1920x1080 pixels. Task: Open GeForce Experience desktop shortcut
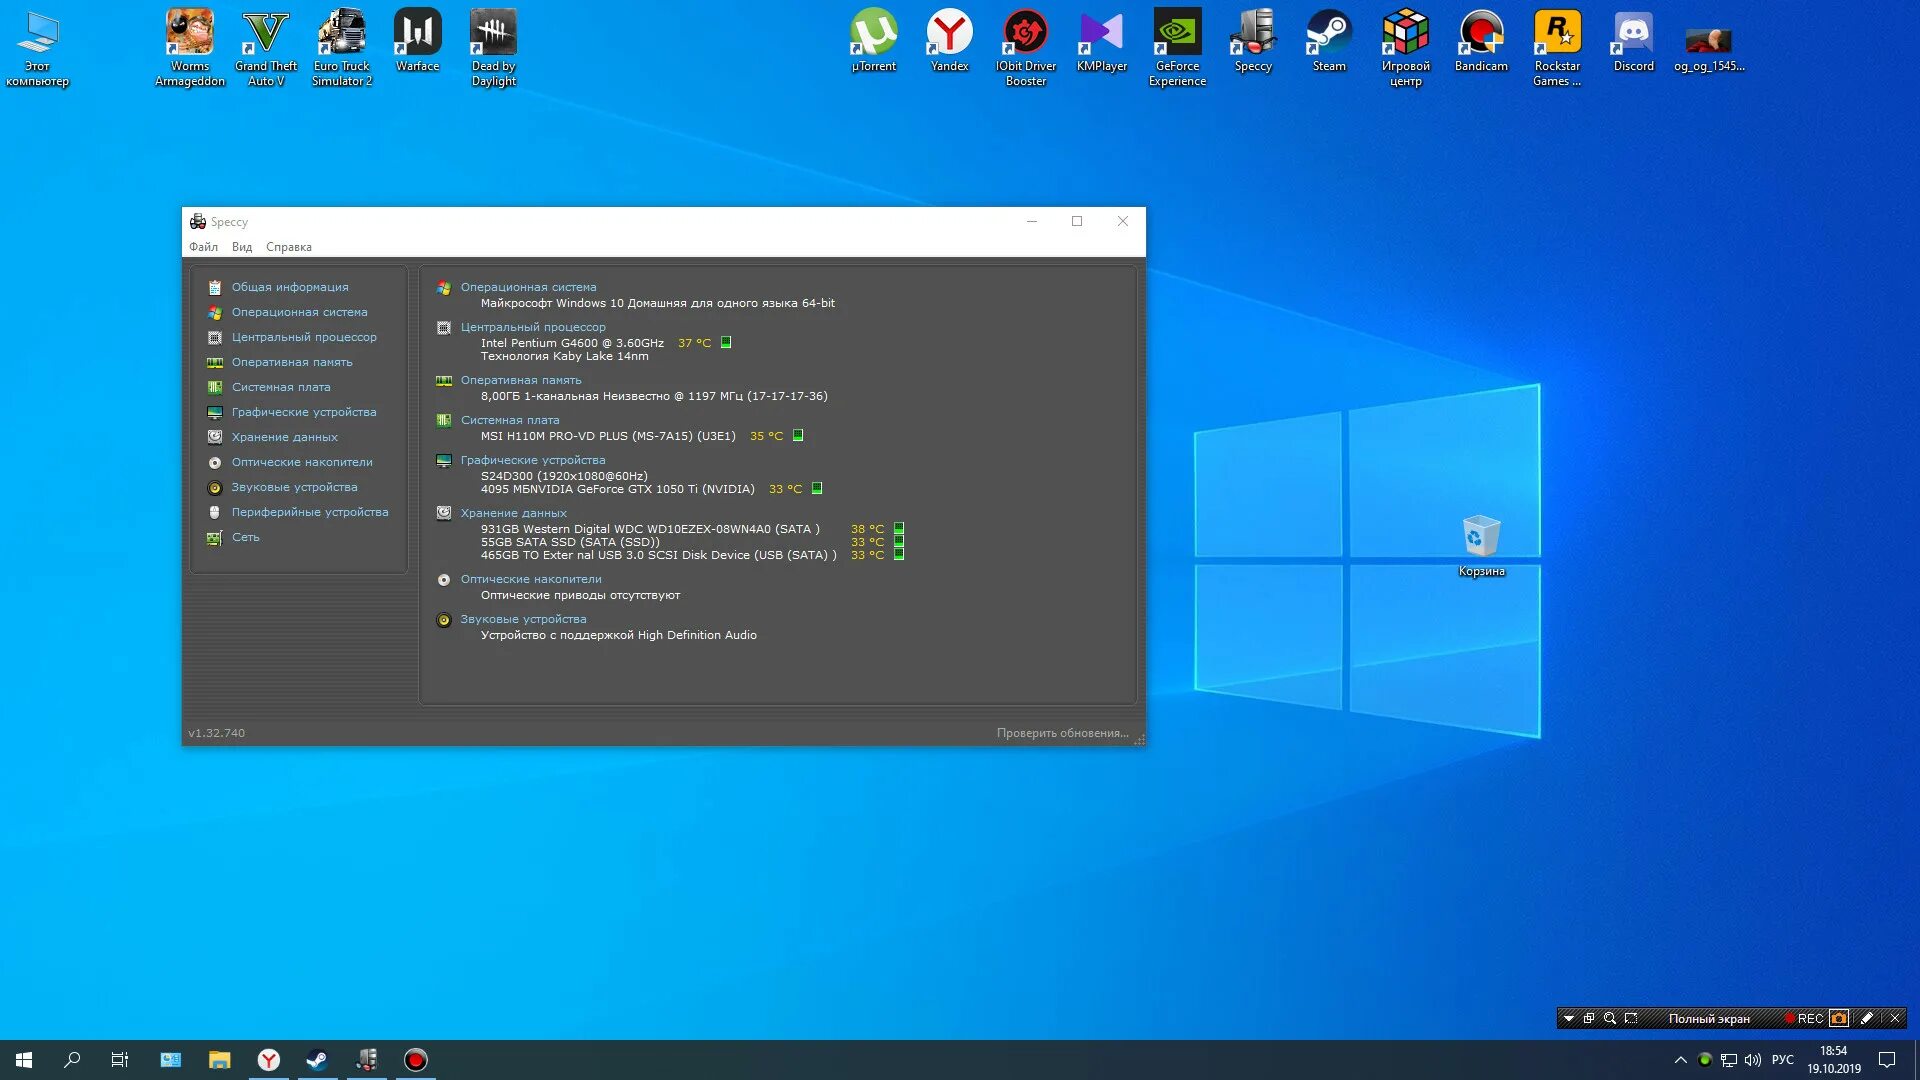click(x=1178, y=47)
